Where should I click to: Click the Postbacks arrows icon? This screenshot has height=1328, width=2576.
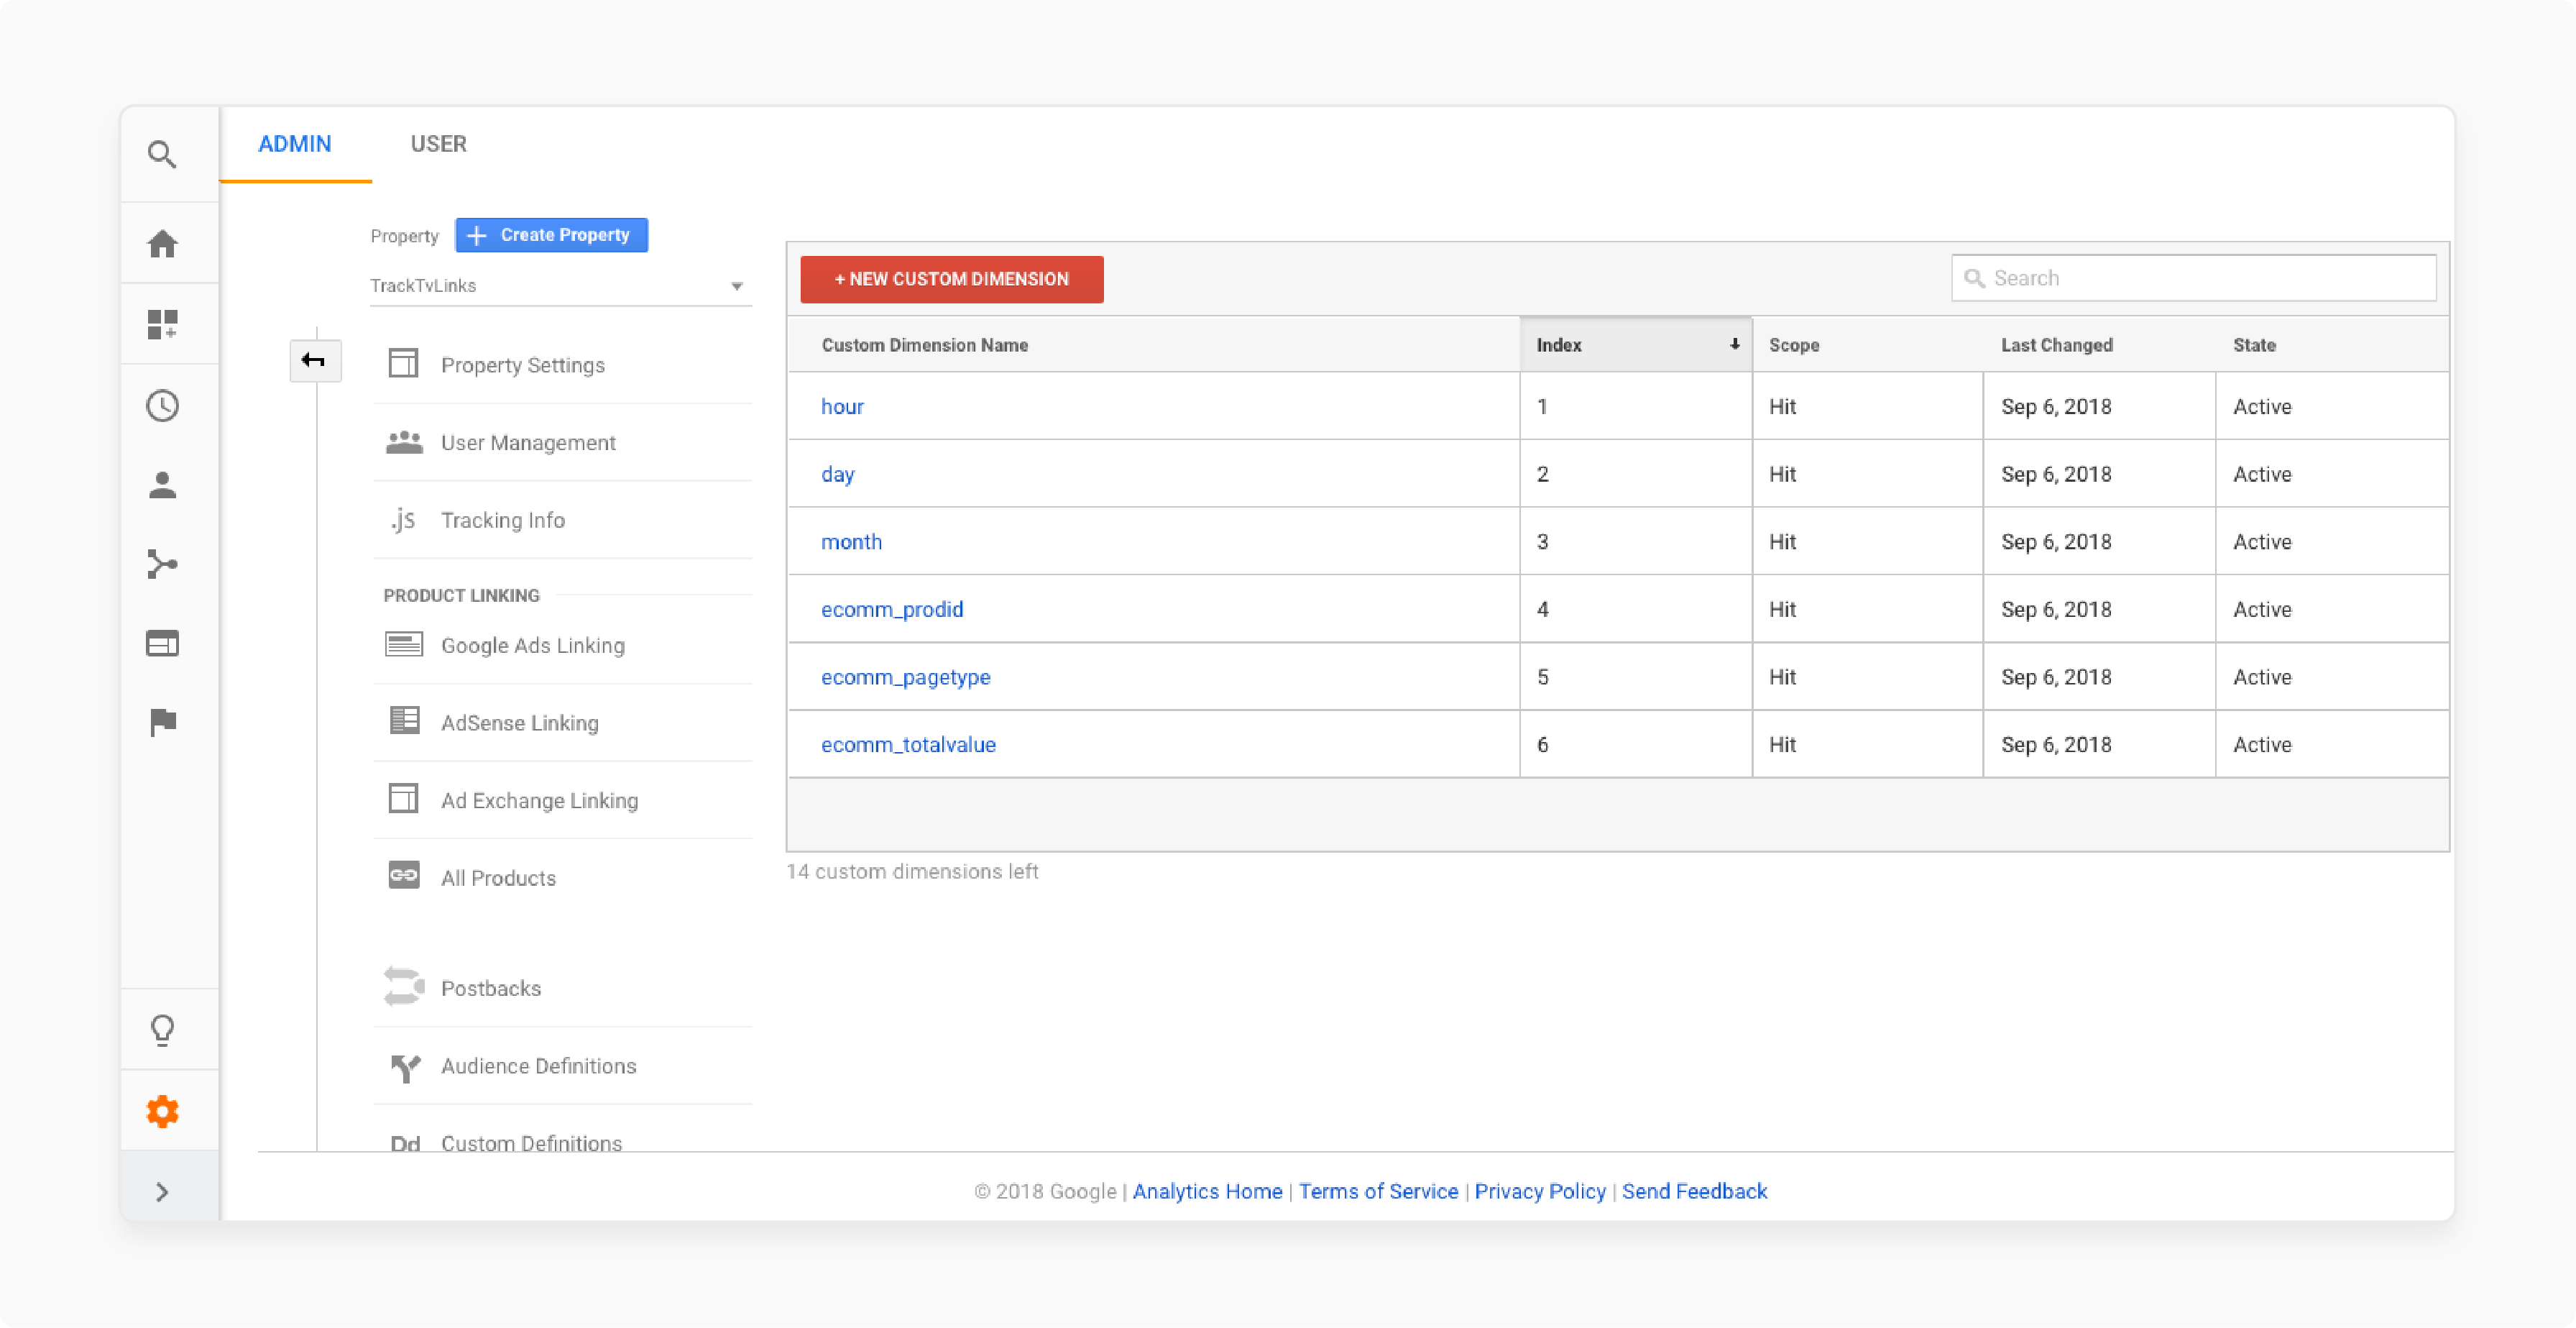tap(404, 986)
